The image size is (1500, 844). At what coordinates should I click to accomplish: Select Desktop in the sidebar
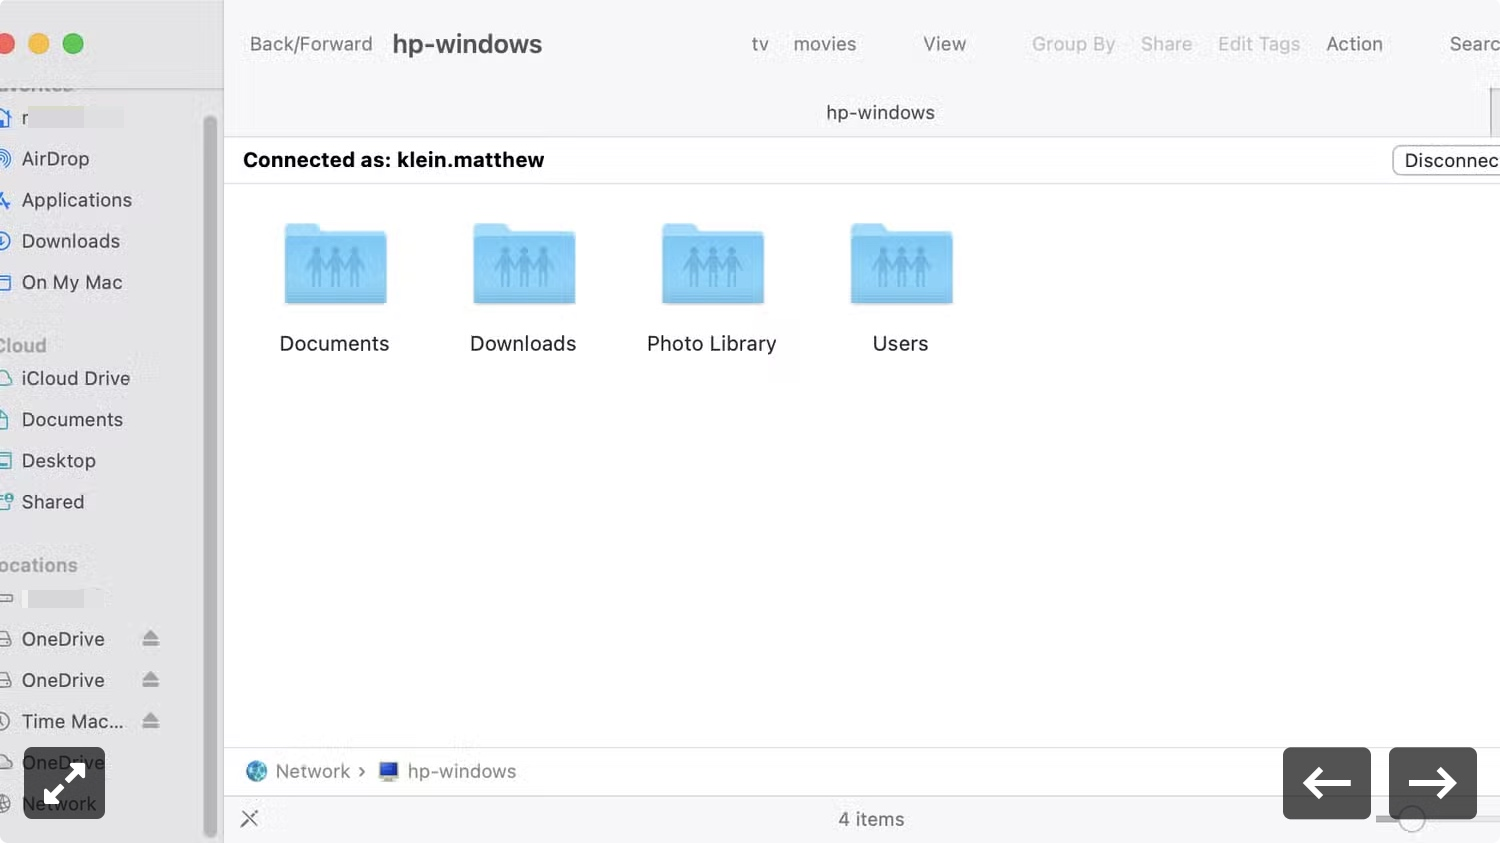click(x=58, y=460)
